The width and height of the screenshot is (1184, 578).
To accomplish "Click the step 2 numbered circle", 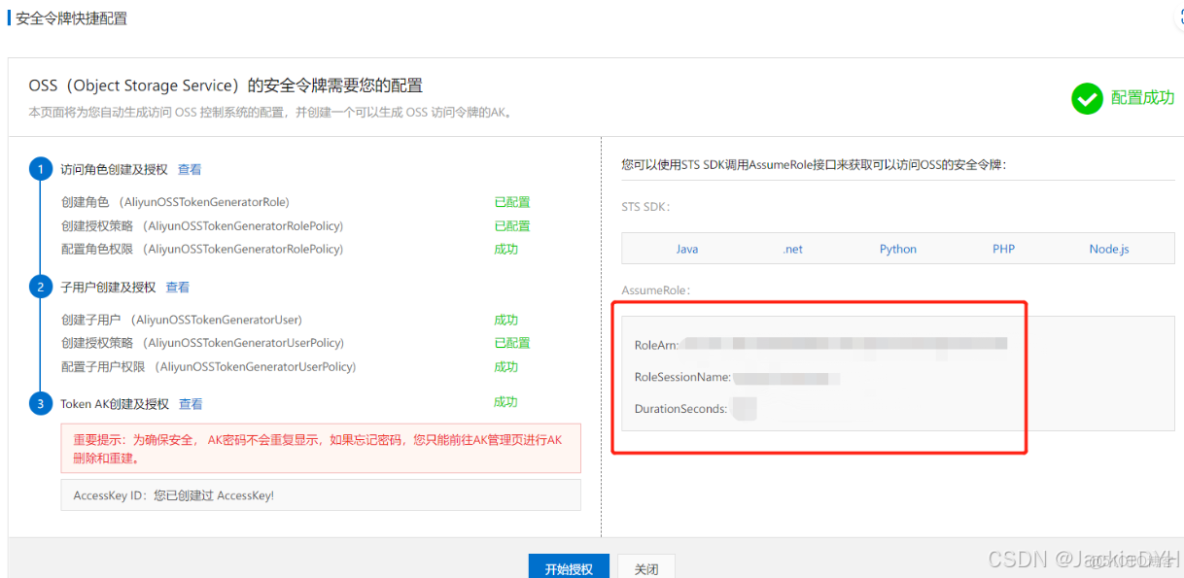I will pos(40,286).
